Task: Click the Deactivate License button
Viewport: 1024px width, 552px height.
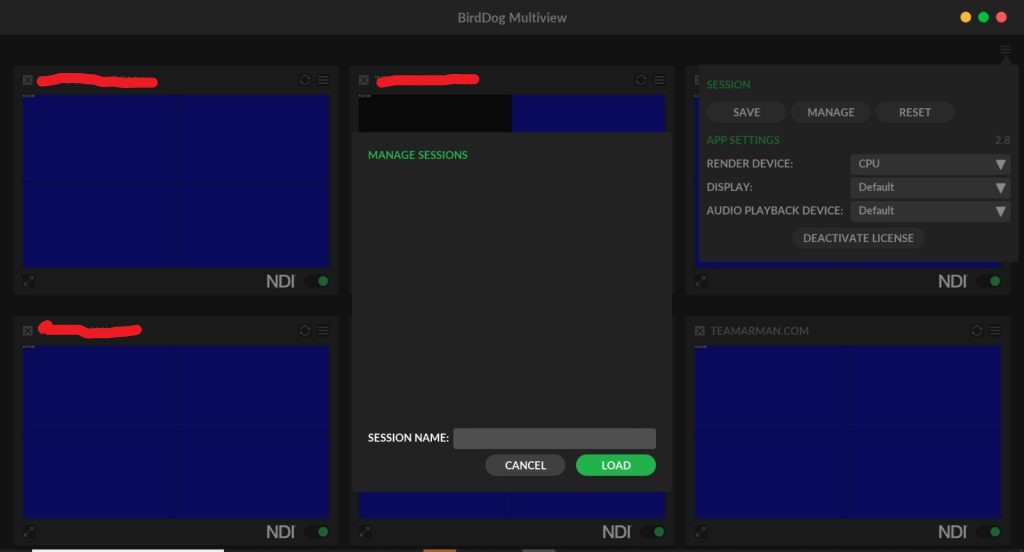Action: click(858, 238)
